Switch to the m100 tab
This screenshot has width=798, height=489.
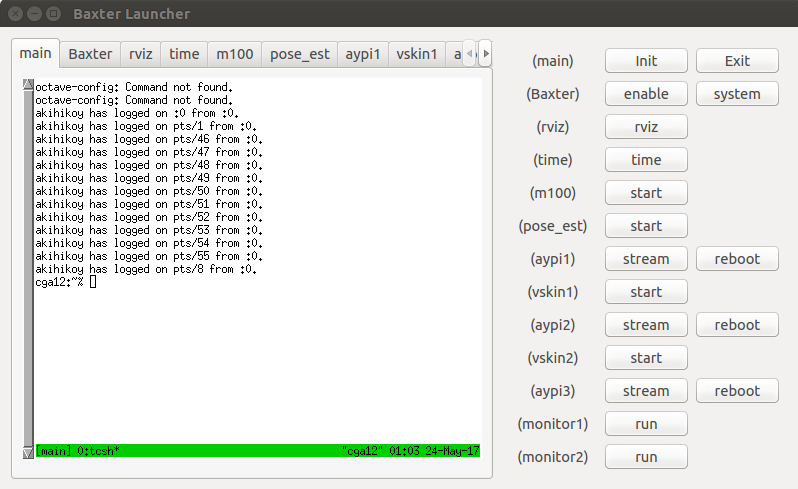(x=235, y=54)
